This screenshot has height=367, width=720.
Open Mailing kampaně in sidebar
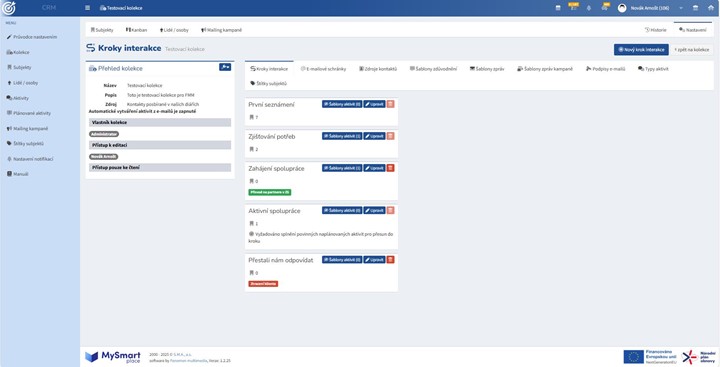tap(28, 129)
